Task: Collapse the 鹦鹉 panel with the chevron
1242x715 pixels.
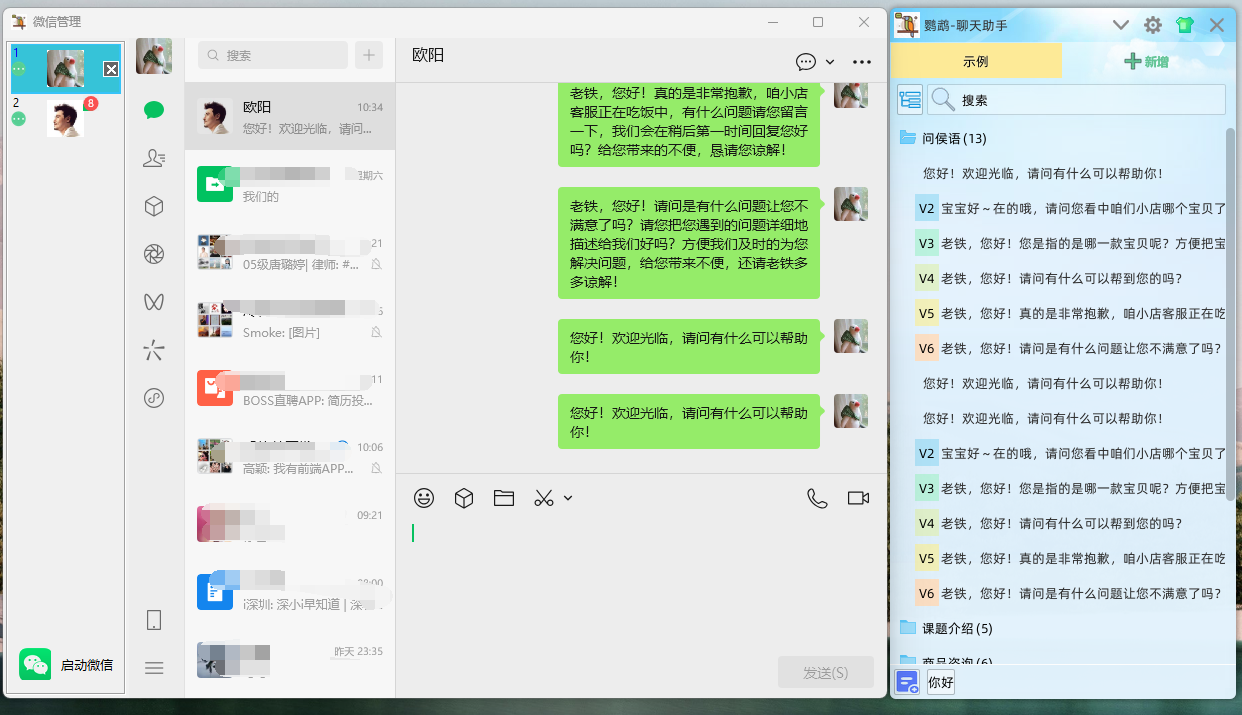Action: click(1120, 24)
